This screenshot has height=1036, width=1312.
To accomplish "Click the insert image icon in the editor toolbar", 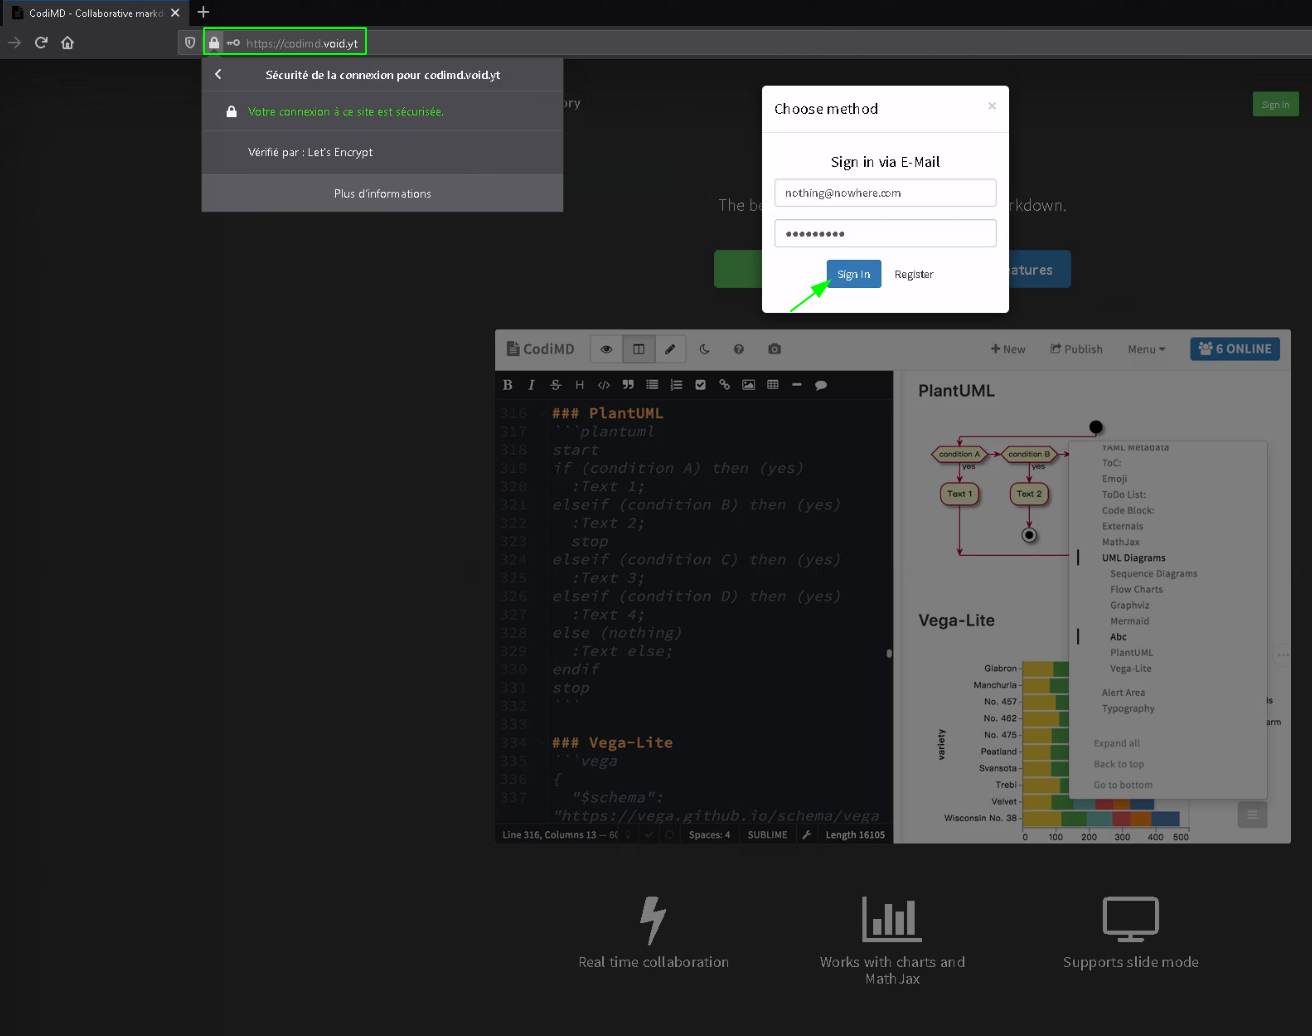I will pos(748,385).
